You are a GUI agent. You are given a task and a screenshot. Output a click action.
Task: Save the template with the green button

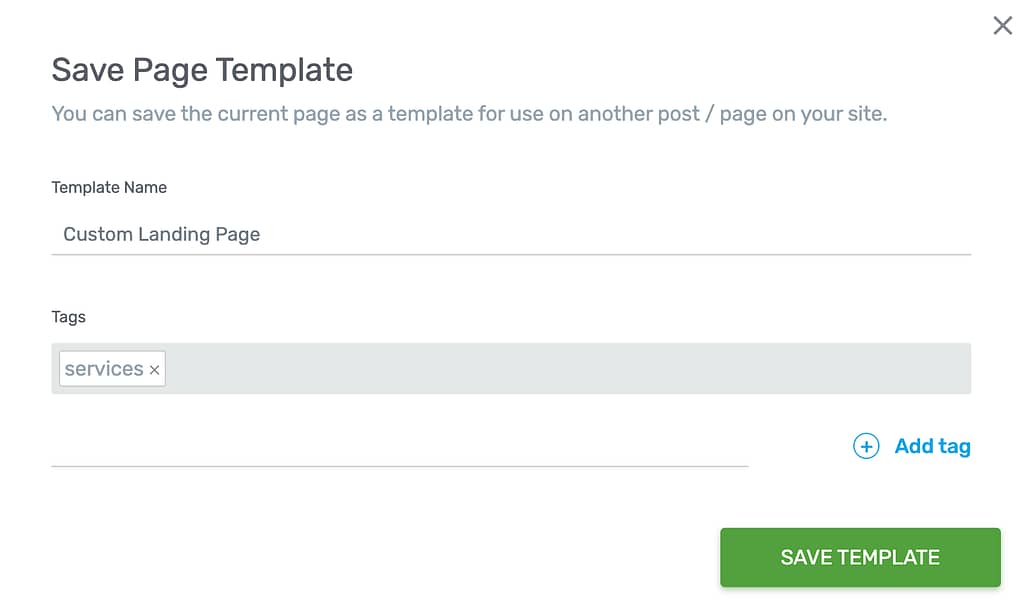tap(860, 557)
